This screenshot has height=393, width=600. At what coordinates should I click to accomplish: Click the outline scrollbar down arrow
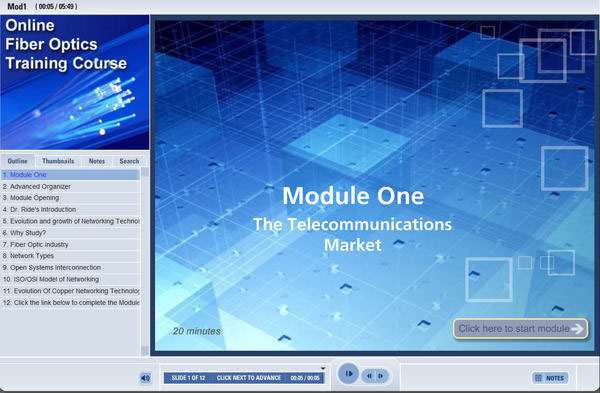pyautogui.click(x=145, y=350)
